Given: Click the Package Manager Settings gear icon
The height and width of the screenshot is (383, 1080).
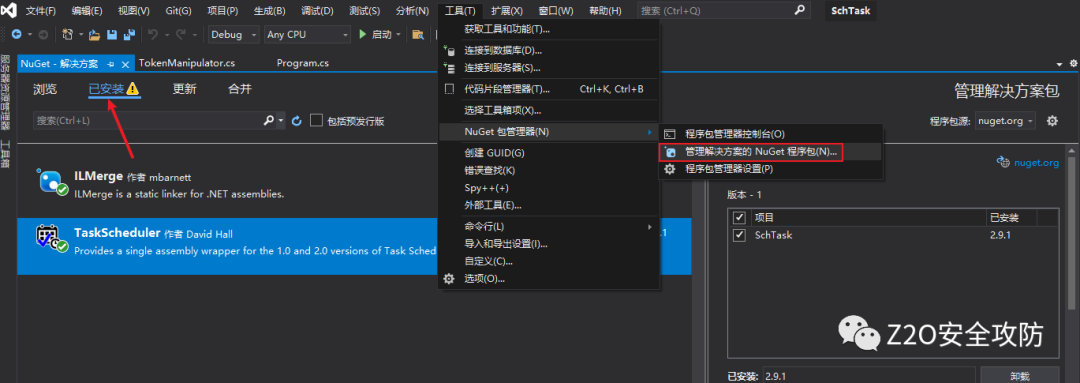Looking at the screenshot, I should coord(669,169).
